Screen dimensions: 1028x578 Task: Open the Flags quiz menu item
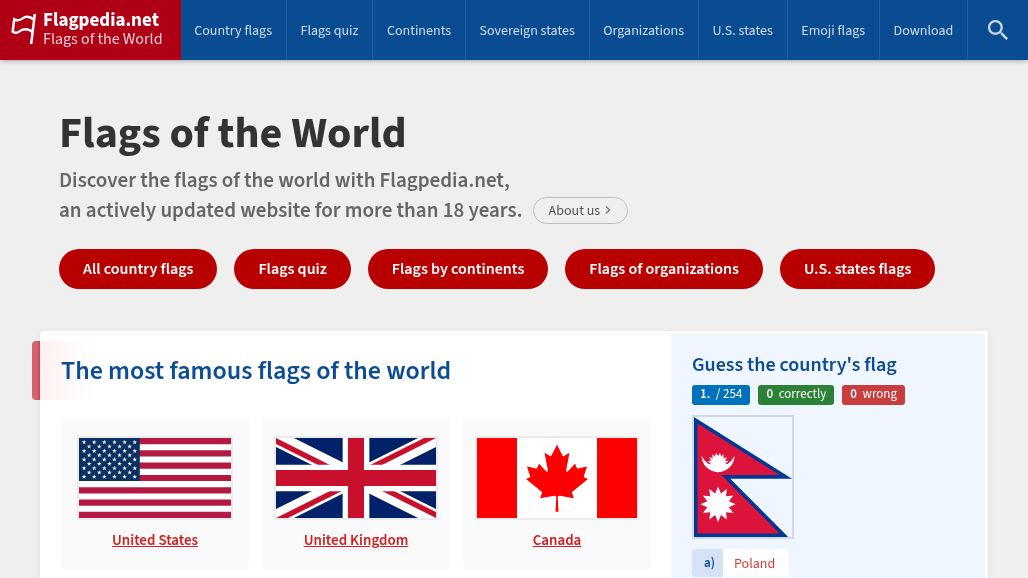coord(329,30)
